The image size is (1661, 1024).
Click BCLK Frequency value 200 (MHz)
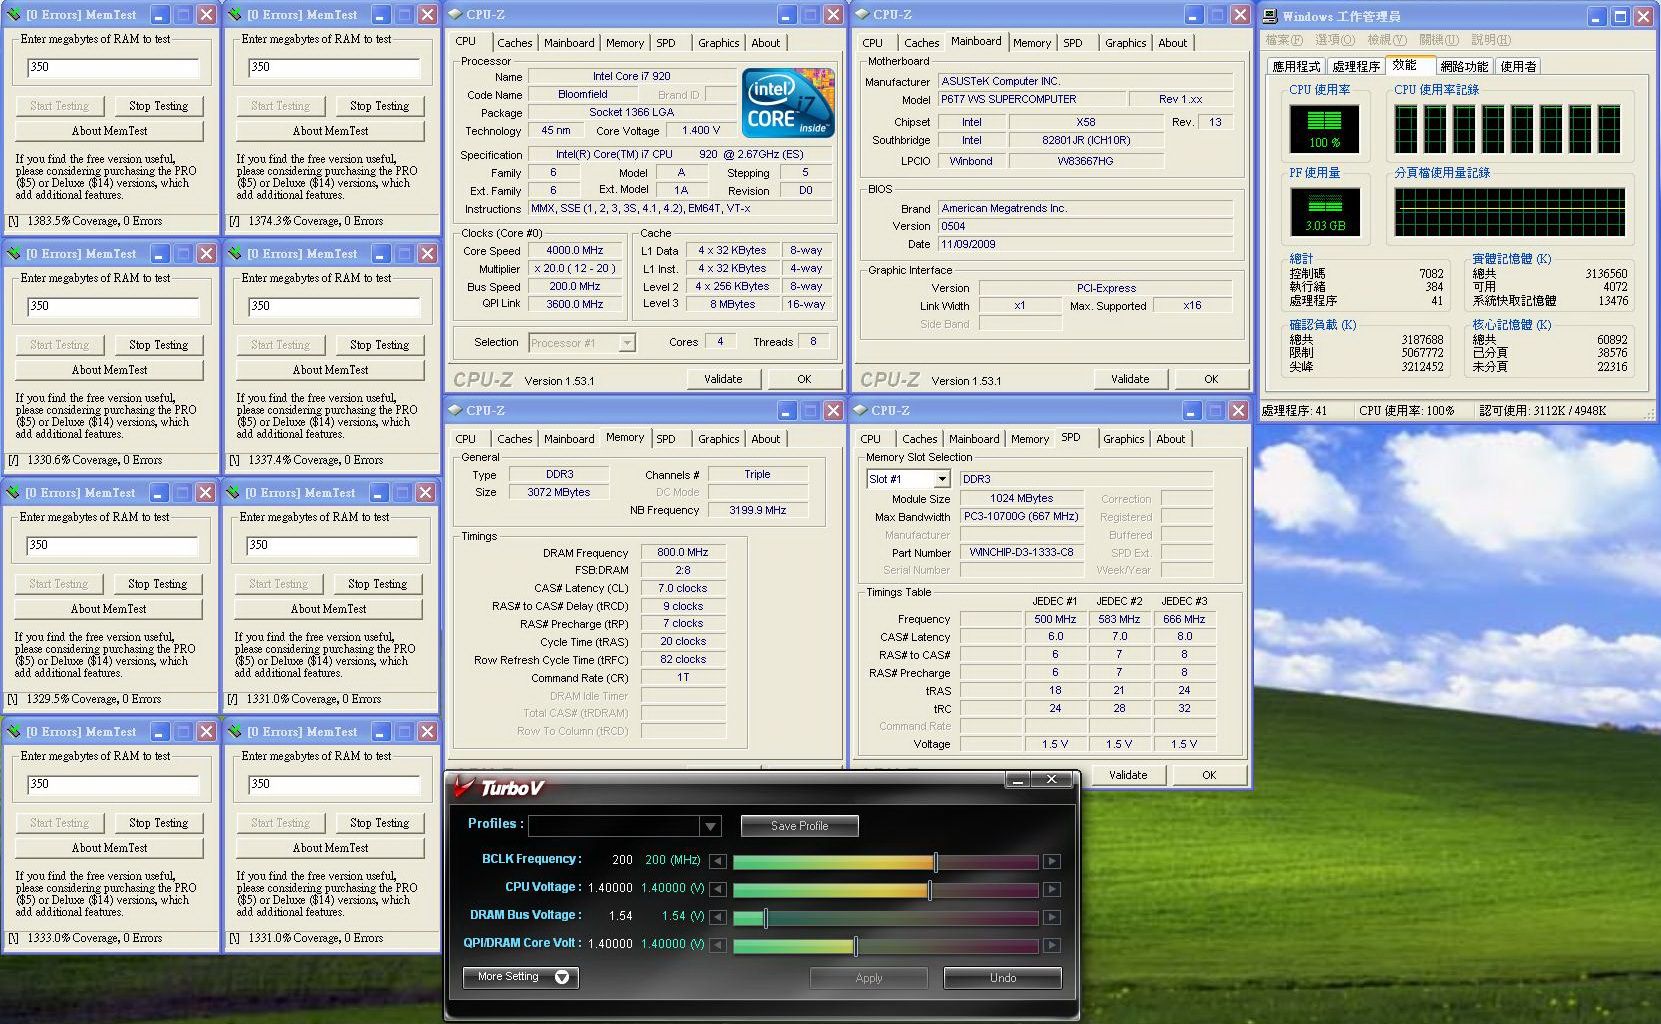click(672, 860)
